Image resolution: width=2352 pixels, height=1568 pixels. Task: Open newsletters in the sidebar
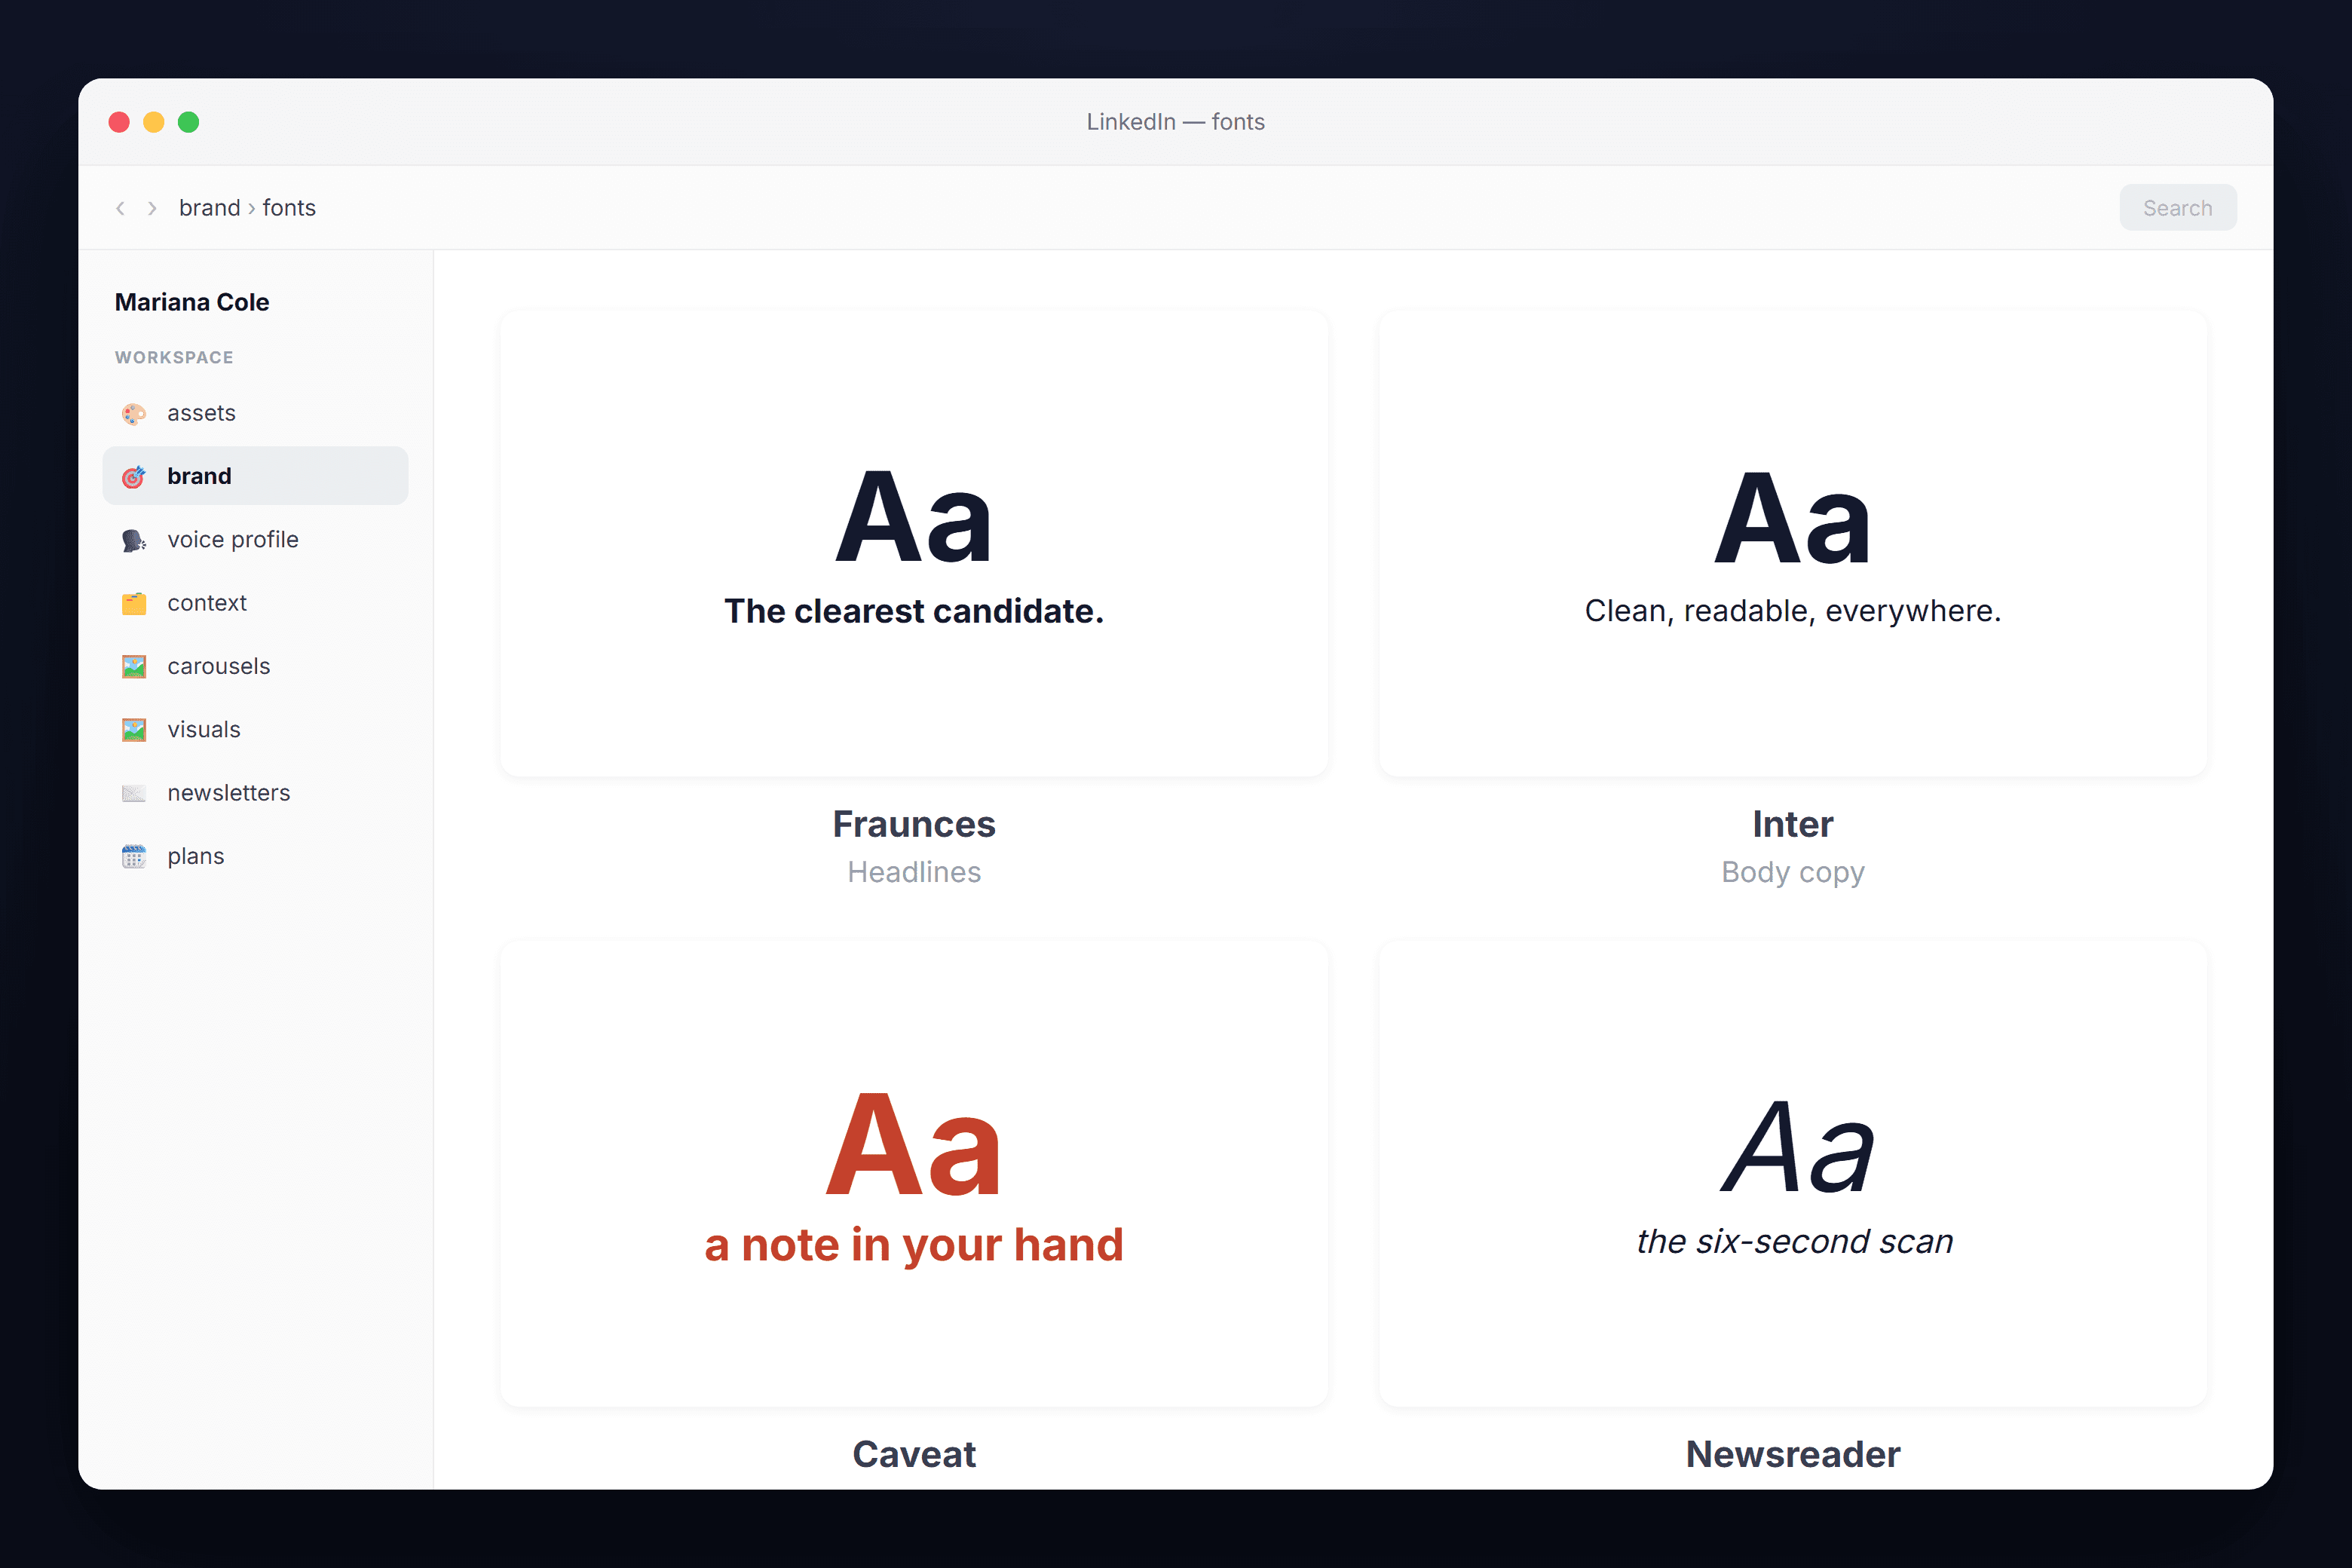click(255, 793)
